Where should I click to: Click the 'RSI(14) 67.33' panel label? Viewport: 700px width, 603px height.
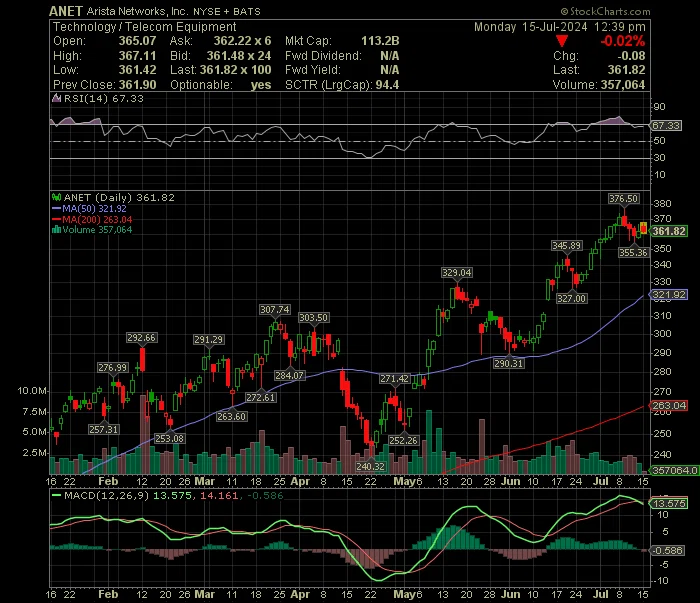point(104,98)
